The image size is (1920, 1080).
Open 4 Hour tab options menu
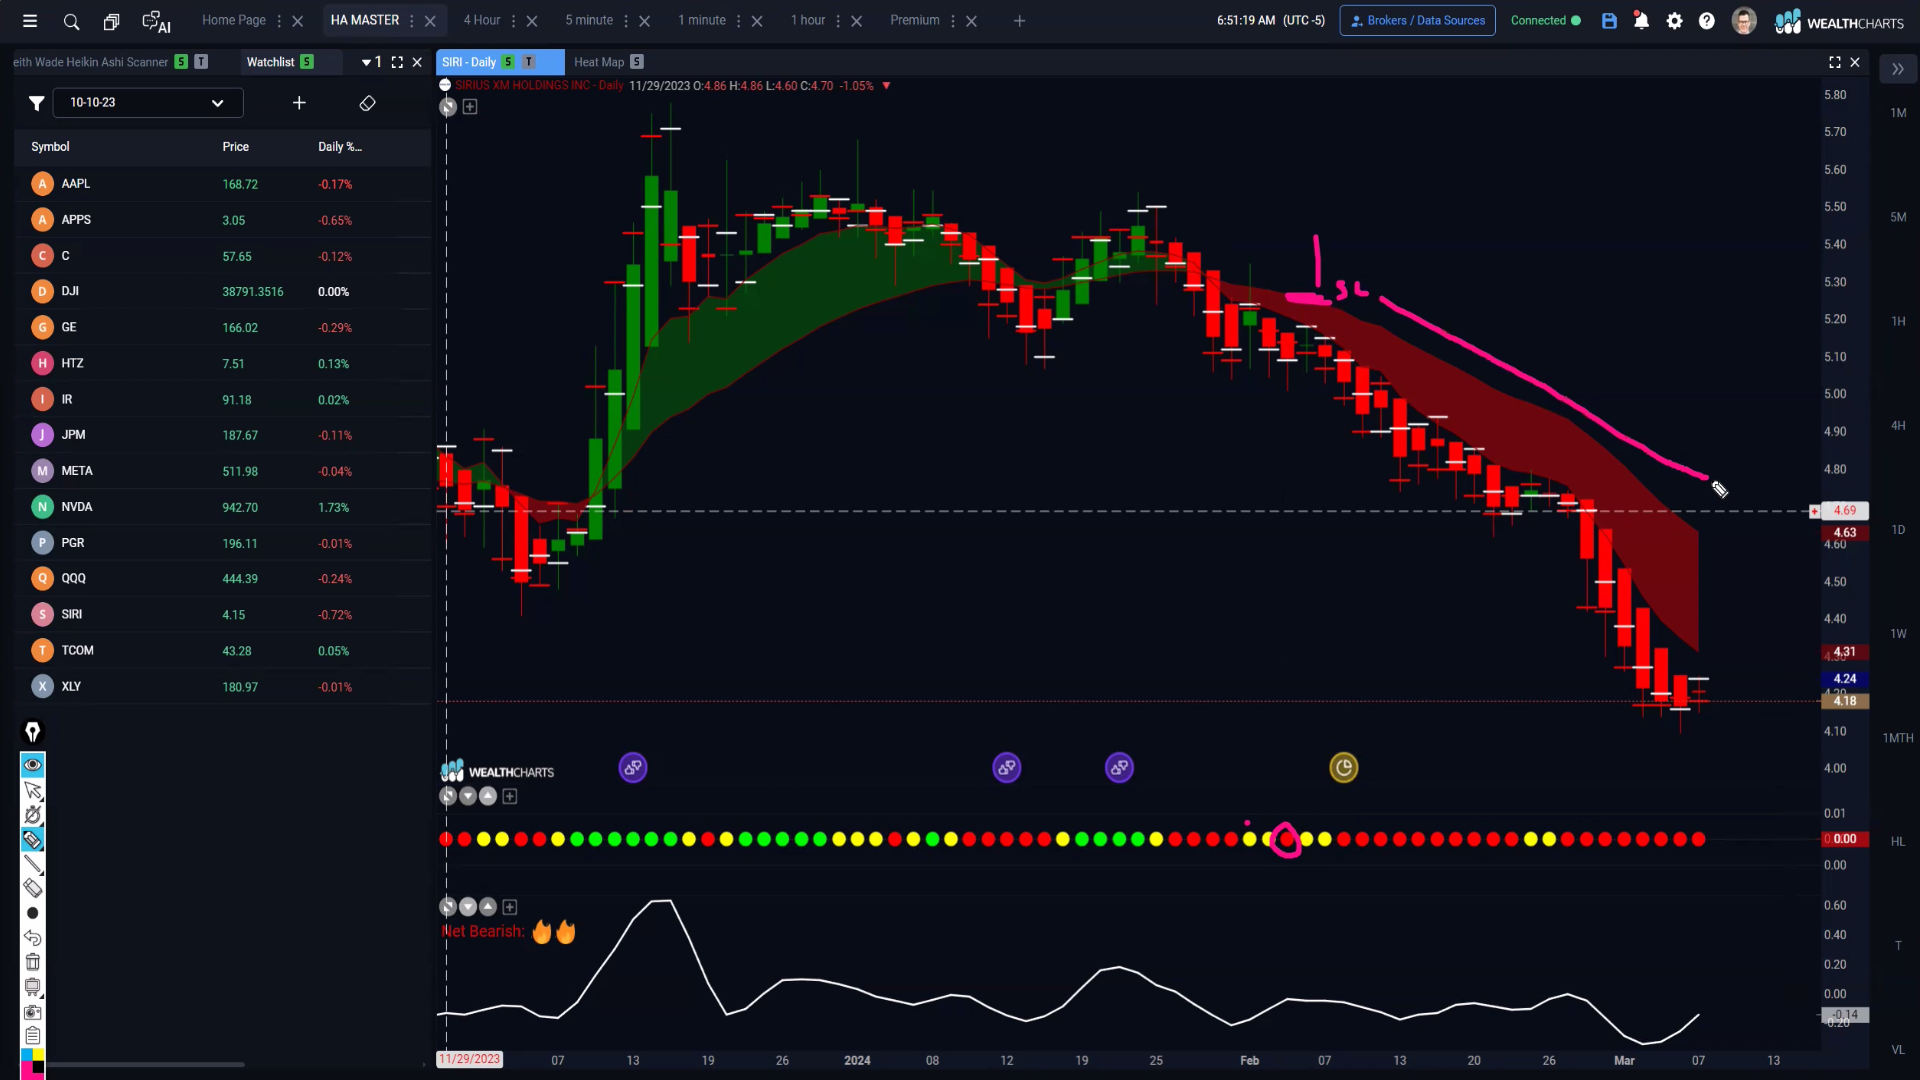coord(514,21)
